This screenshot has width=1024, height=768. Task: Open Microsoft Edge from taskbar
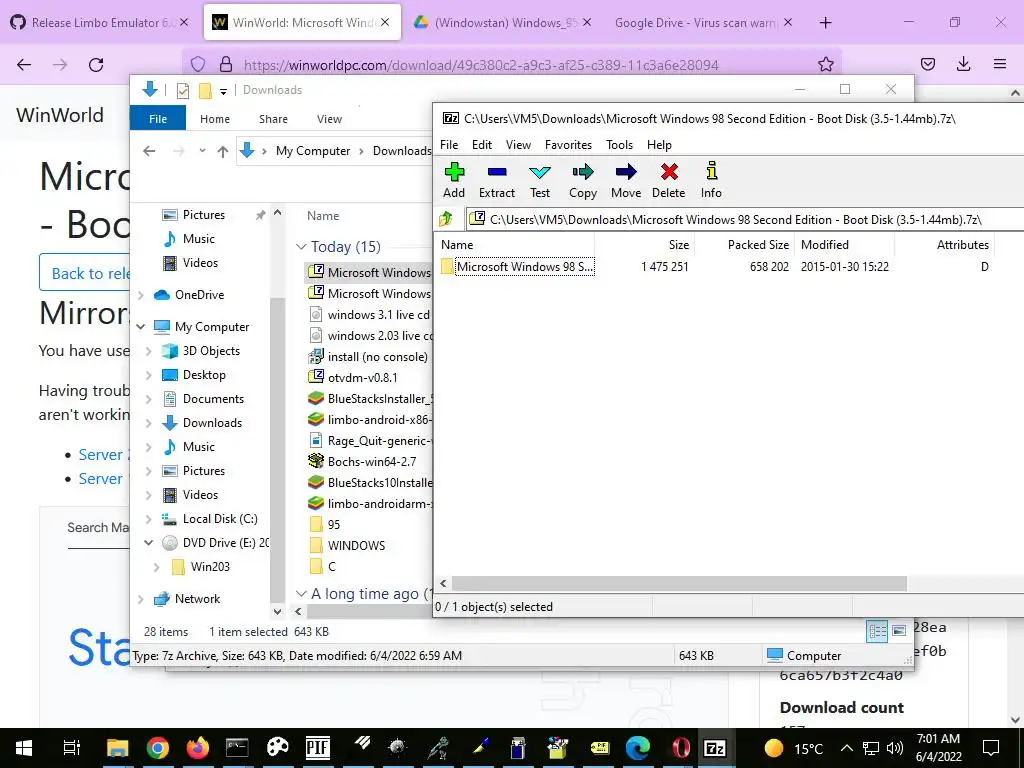637,748
